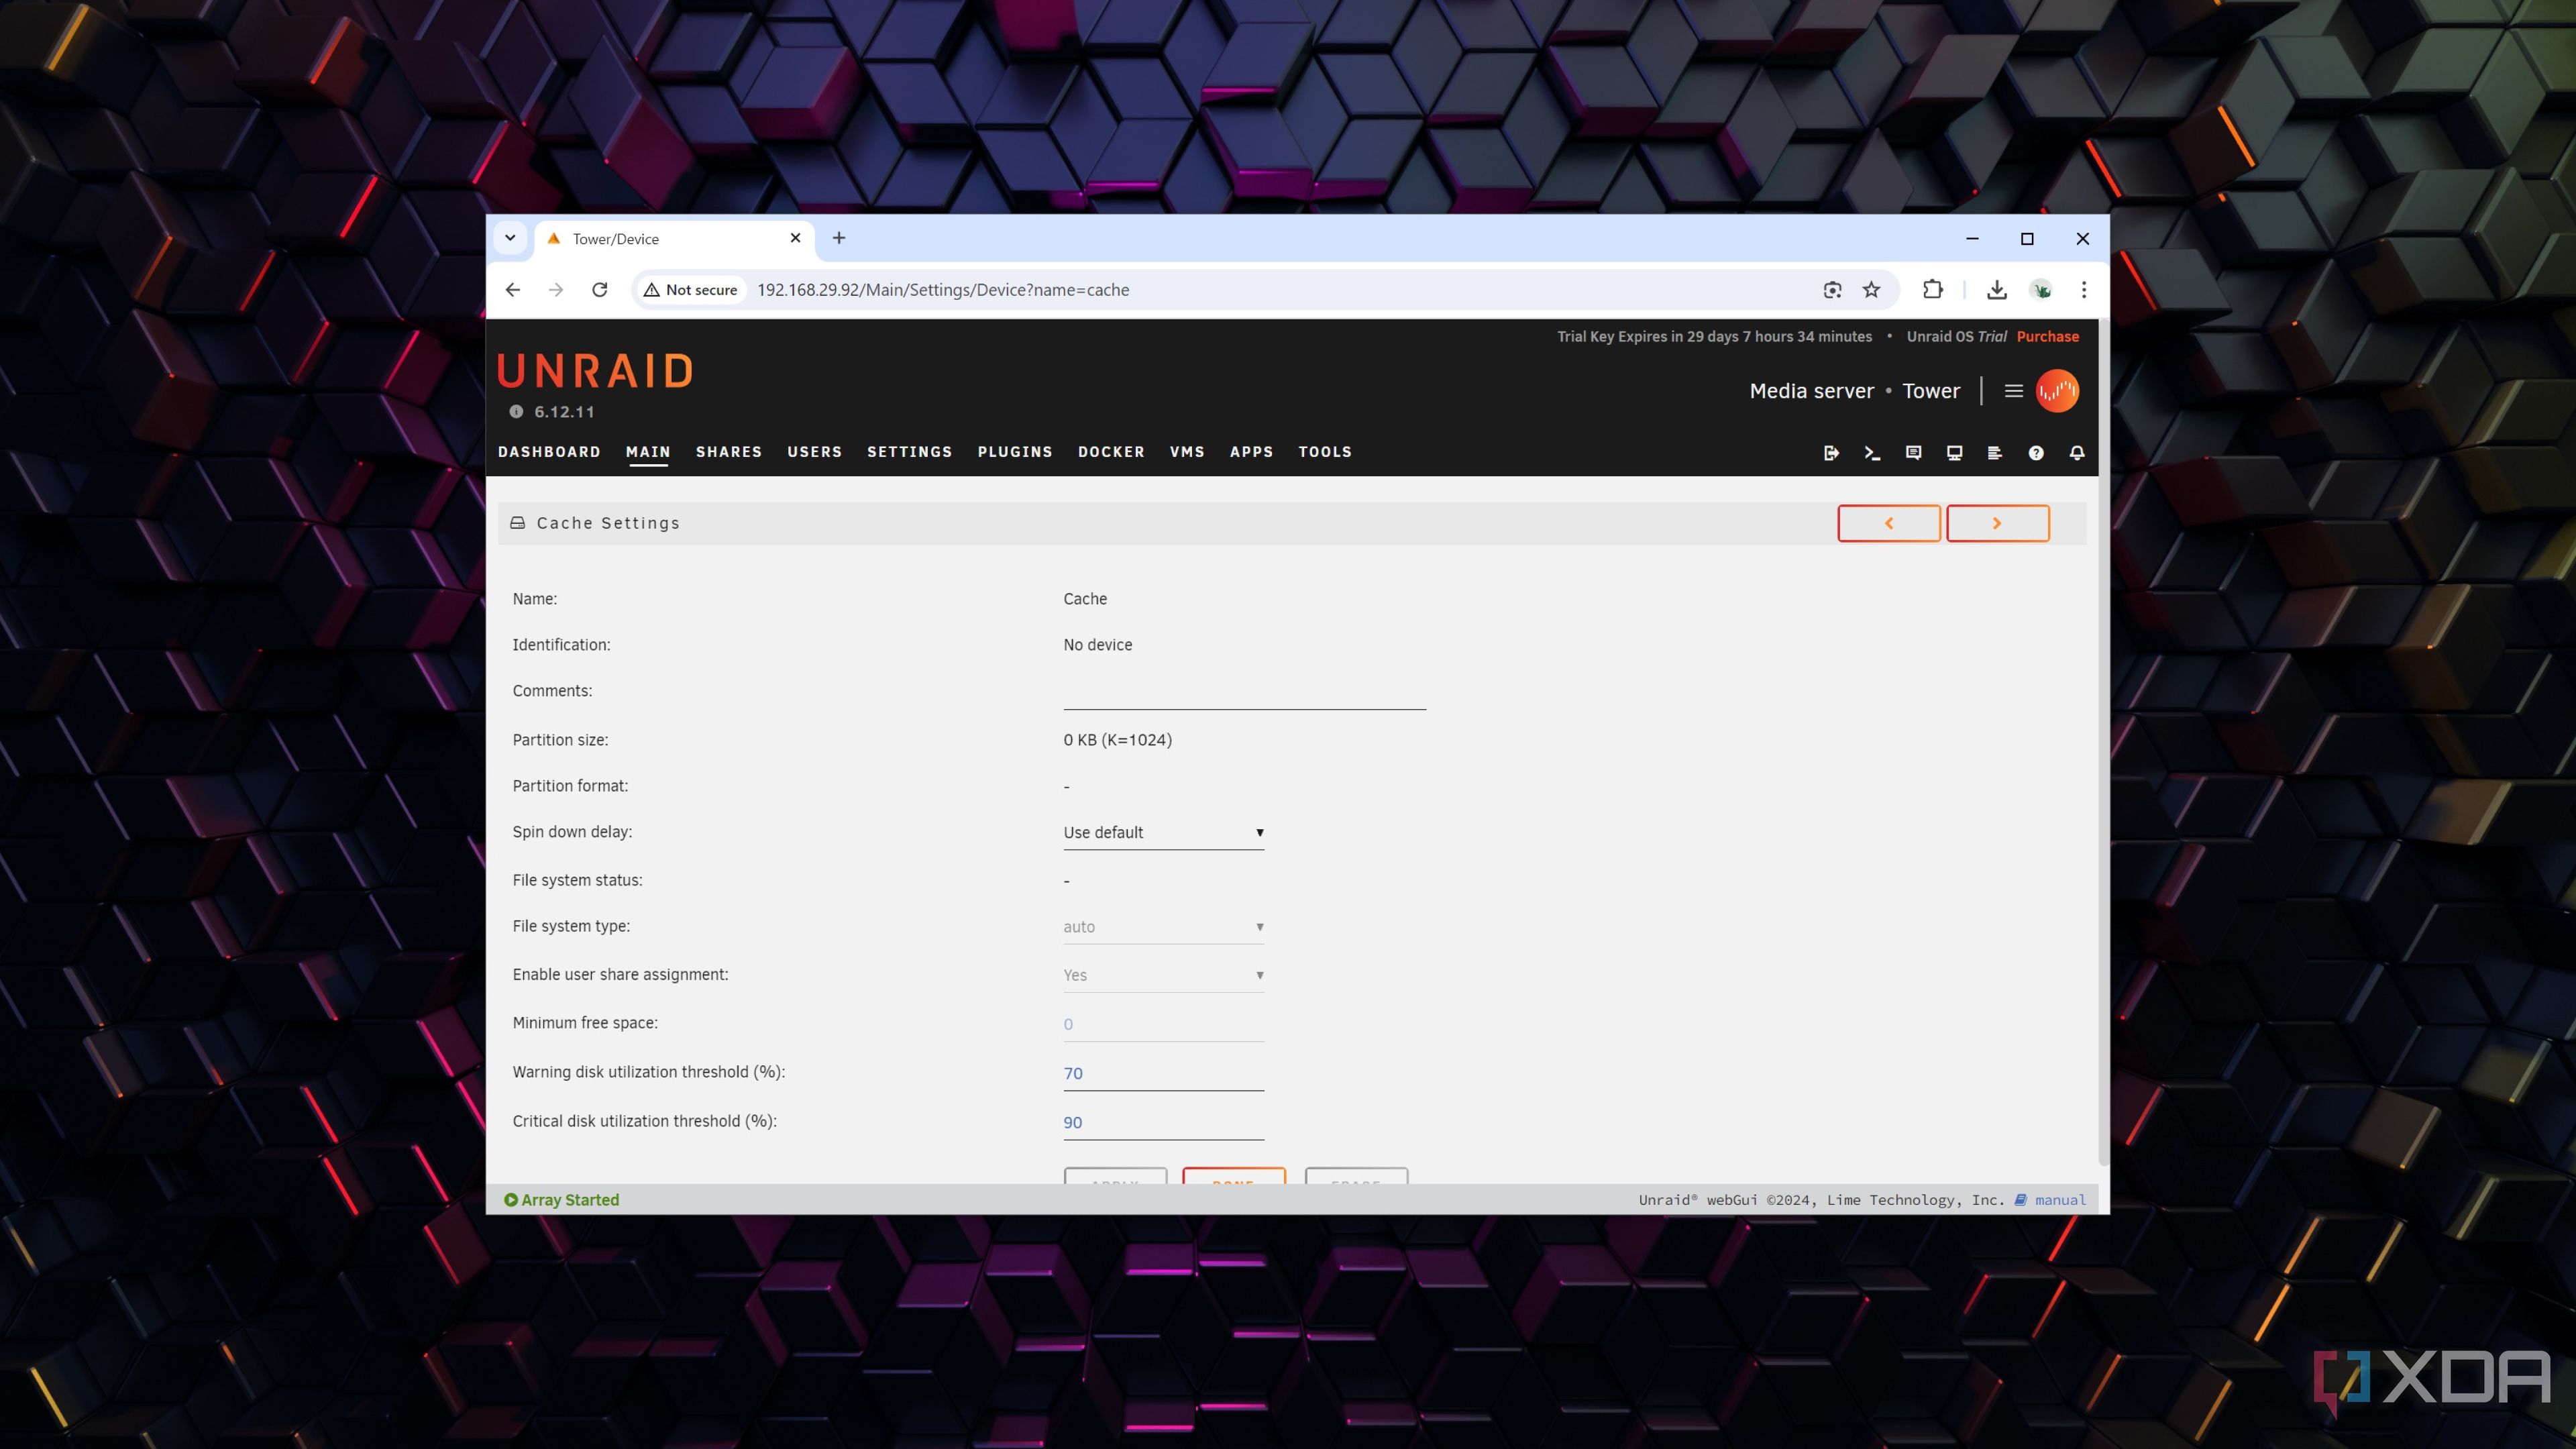Click the logout icon in the toolbar
Image resolution: width=2576 pixels, height=1449 pixels.
(1832, 453)
